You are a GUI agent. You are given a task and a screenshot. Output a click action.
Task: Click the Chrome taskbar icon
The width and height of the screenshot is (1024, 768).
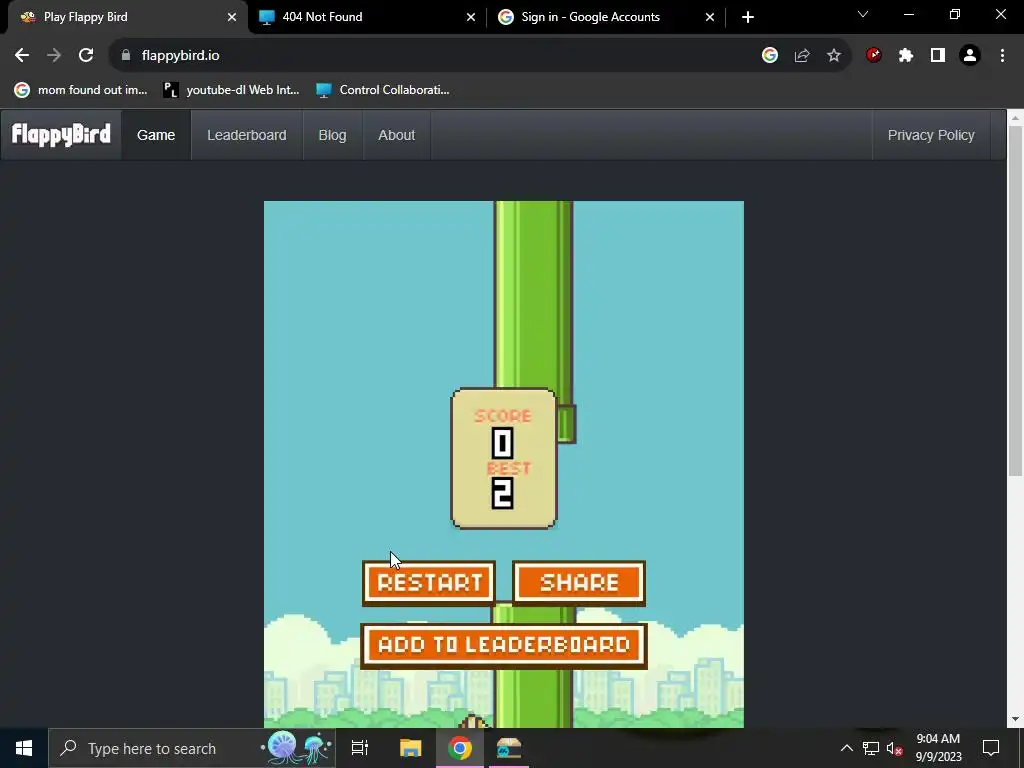460,748
